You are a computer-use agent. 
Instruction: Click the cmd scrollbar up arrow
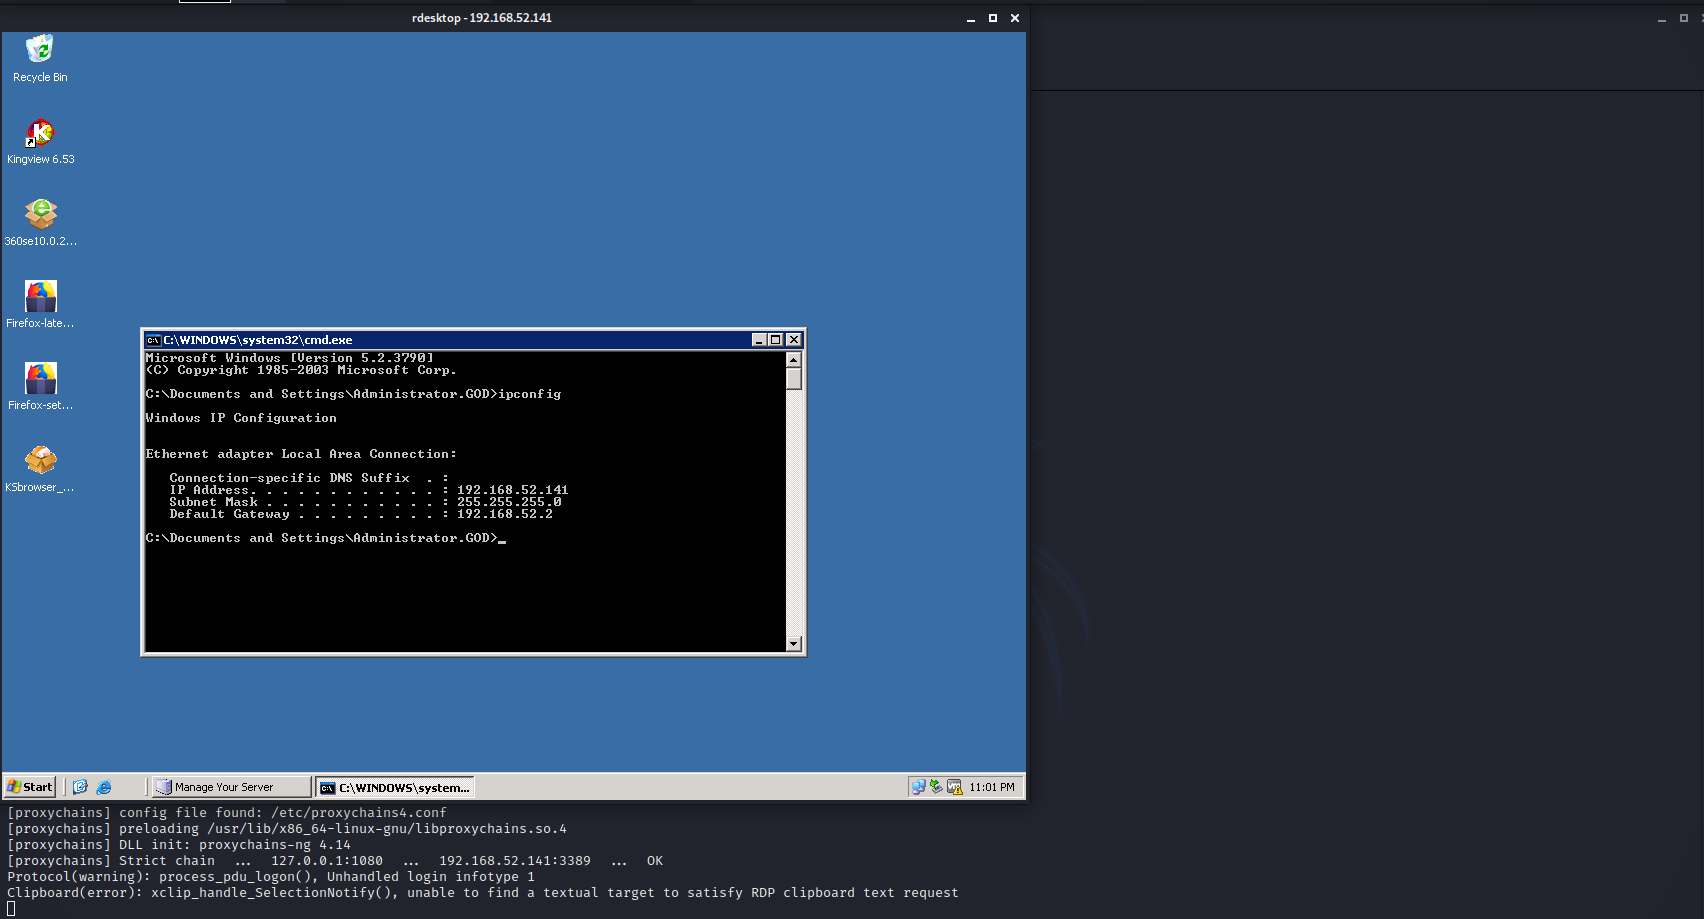pos(794,360)
